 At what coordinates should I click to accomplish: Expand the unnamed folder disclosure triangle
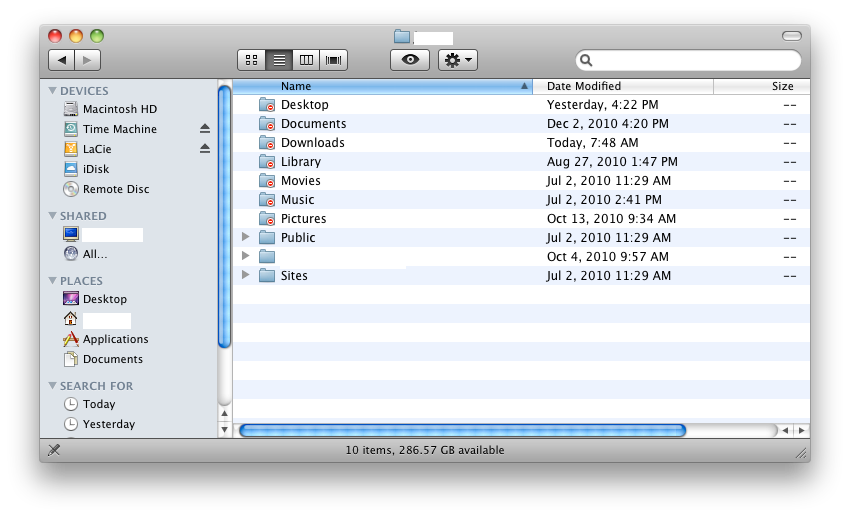(246, 256)
